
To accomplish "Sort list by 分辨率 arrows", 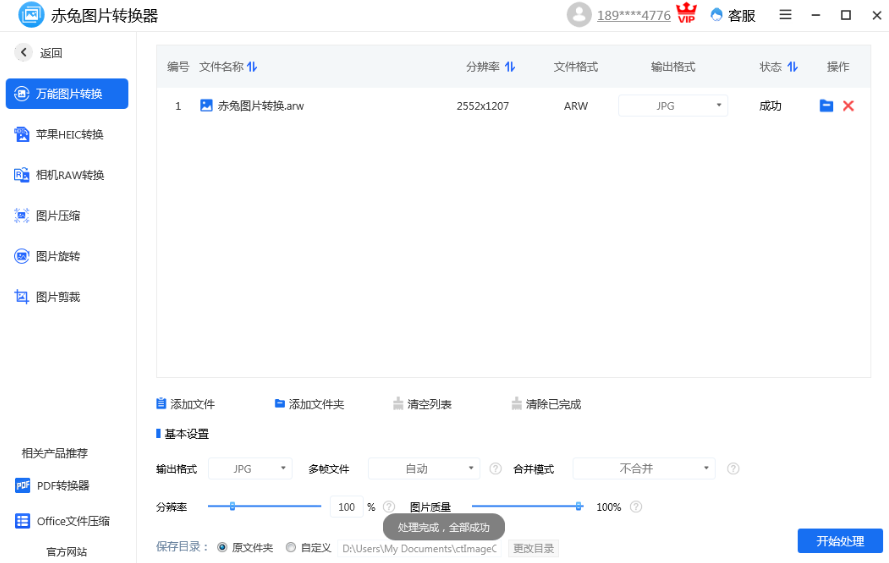I will (x=510, y=67).
